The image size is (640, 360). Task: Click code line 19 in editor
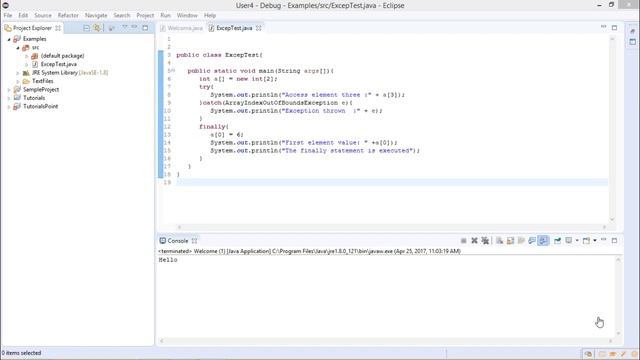tap(392, 182)
